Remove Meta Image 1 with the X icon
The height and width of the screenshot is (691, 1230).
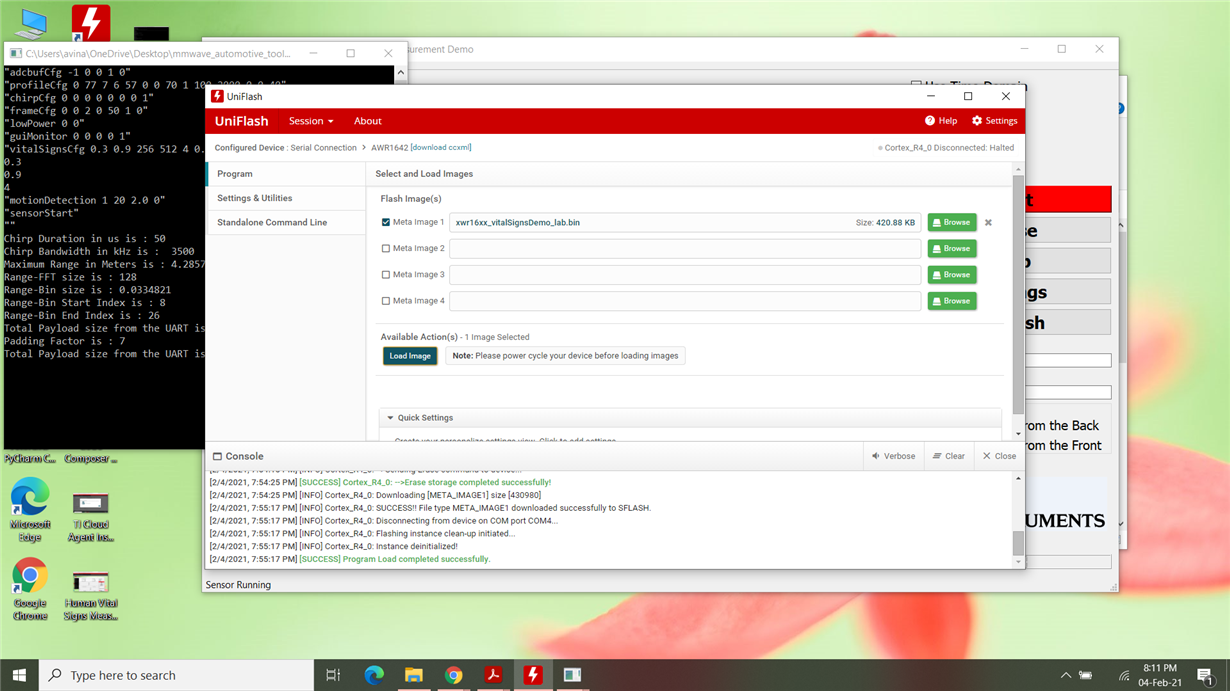pyautogui.click(x=988, y=223)
